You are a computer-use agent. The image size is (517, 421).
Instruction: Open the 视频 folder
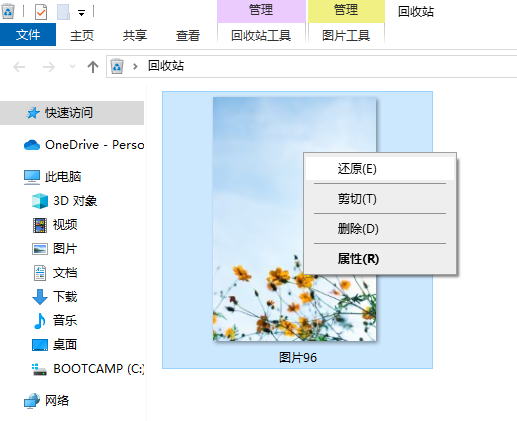pos(65,225)
